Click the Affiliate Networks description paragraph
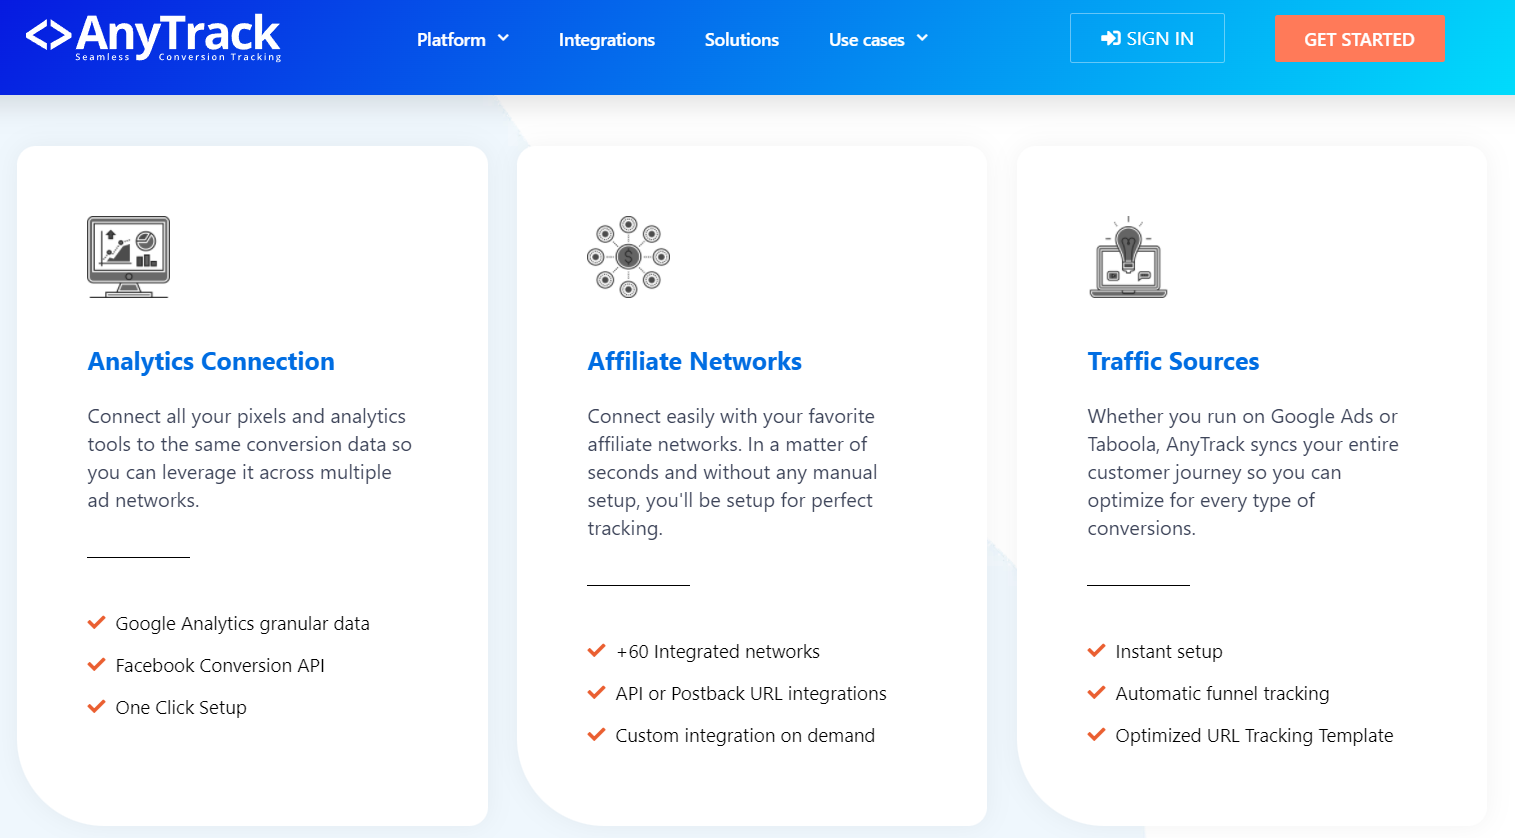The width and height of the screenshot is (1515, 838). tap(733, 472)
